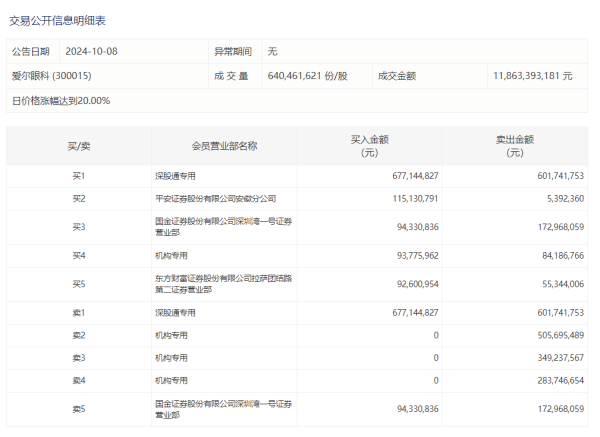The width and height of the screenshot is (600, 437).
Task: Click volume value 640,461,621 份/股
Action: (308, 76)
